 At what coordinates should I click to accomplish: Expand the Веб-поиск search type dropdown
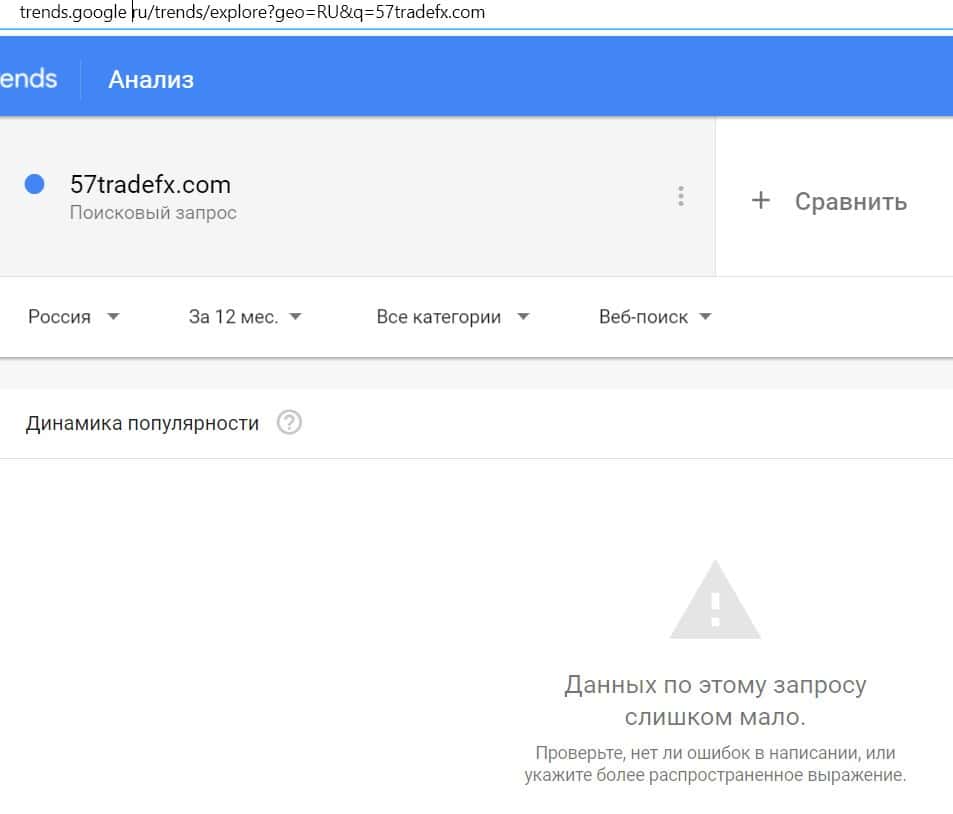tap(655, 317)
